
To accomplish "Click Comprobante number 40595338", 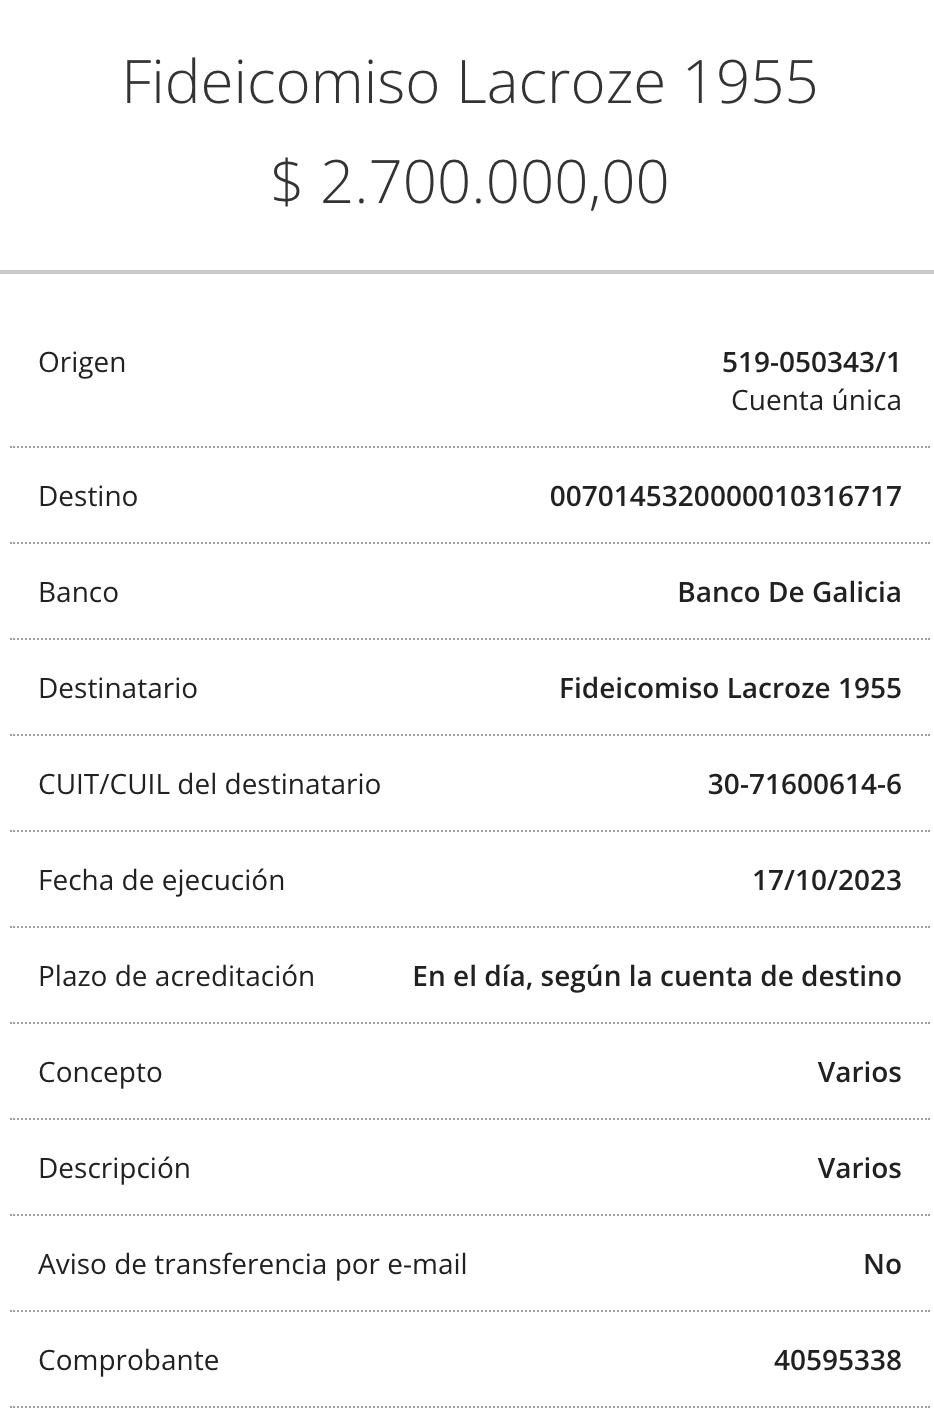I will point(837,1360).
